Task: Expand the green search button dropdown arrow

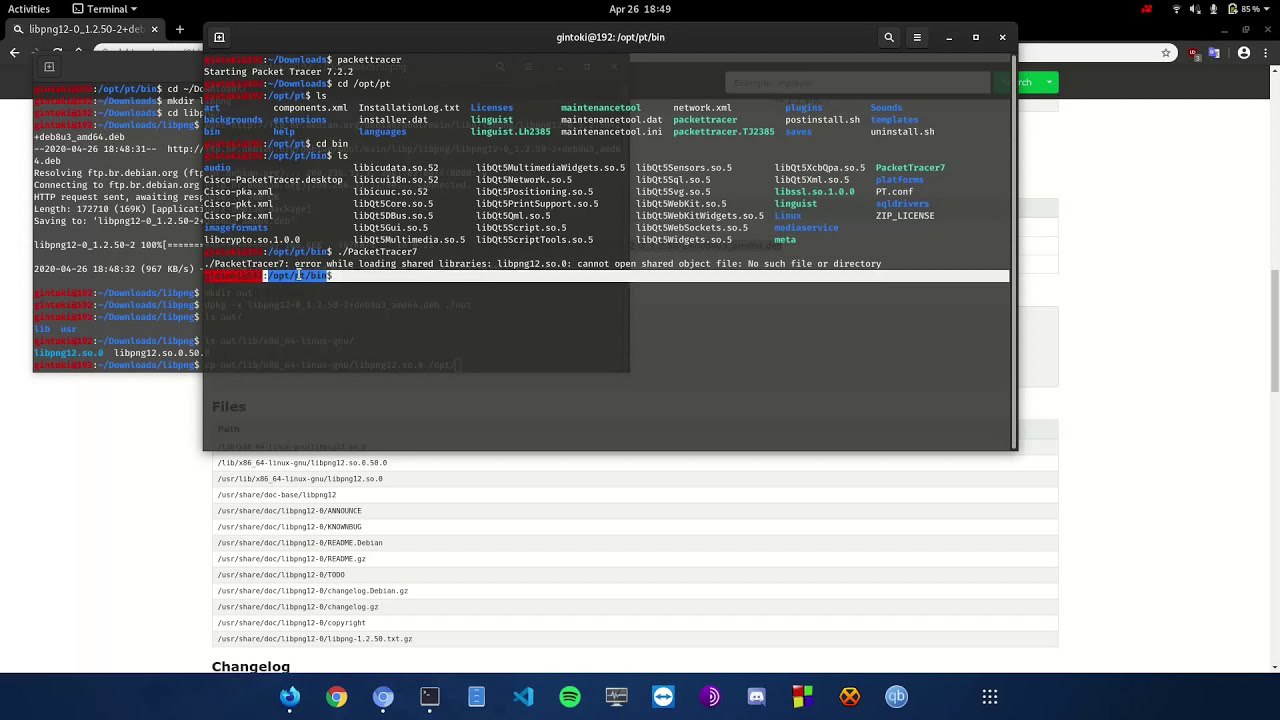Action: 1049,83
